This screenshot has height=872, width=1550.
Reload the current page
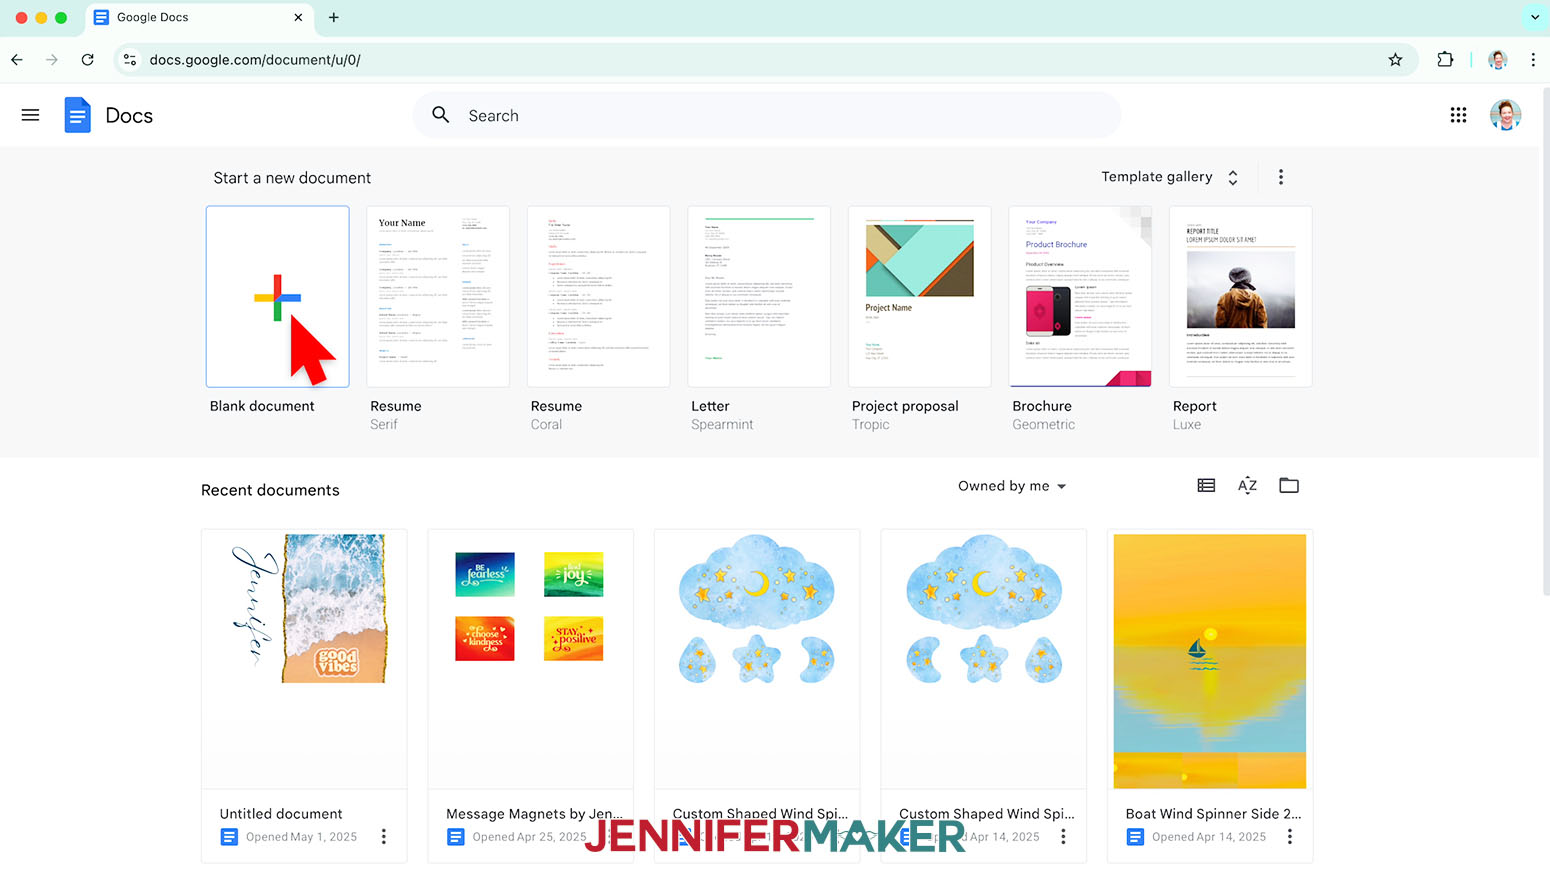88,60
